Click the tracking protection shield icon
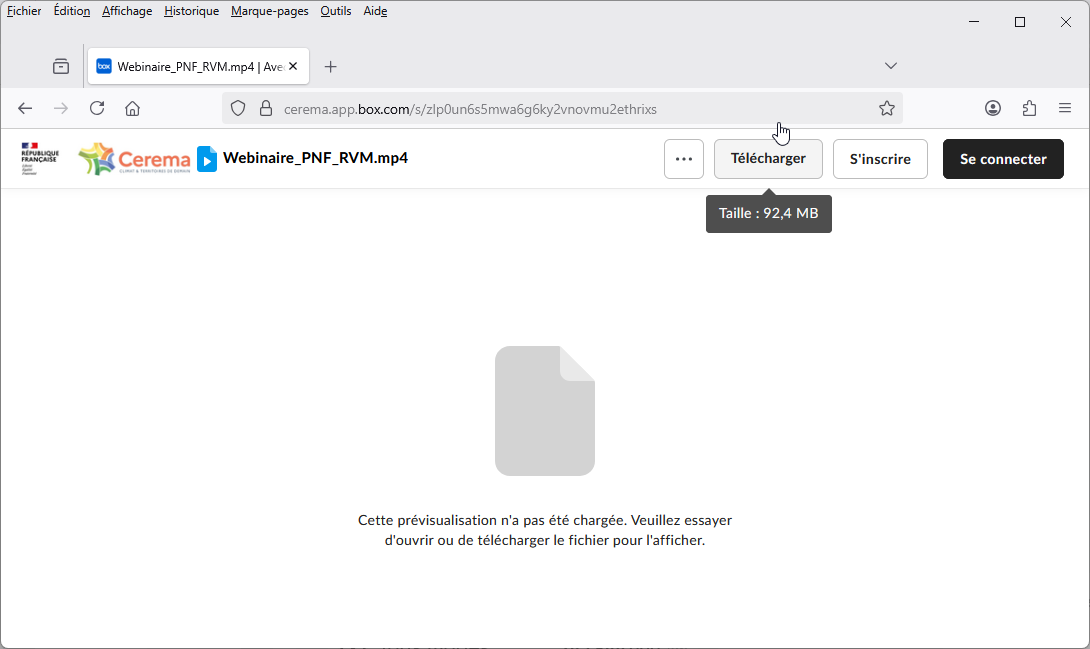Screen dimensions: 1090x649 [x=238, y=108]
